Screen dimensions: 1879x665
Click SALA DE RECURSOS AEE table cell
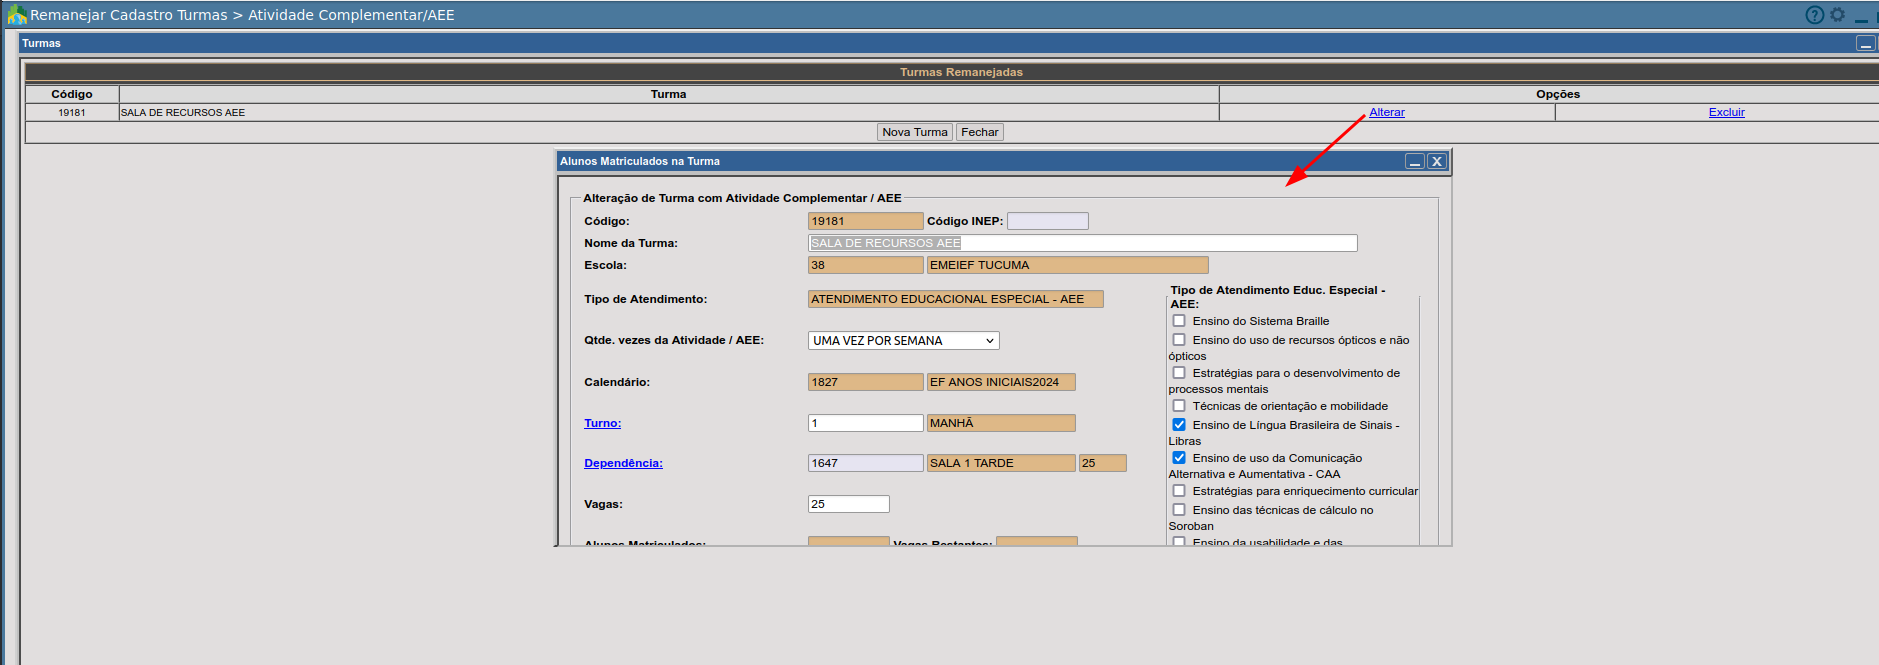(x=668, y=112)
